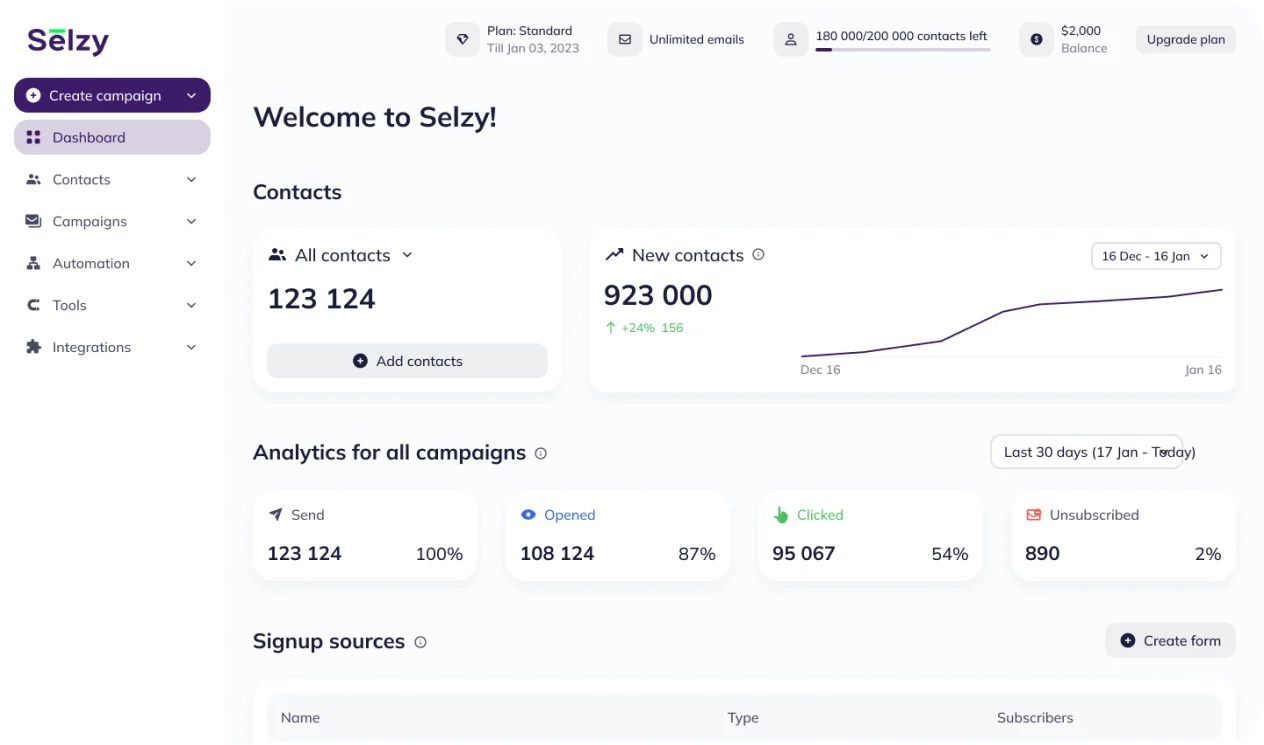Click the plus icon in Create campaign

pyautogui.click(x=33, y=96)
